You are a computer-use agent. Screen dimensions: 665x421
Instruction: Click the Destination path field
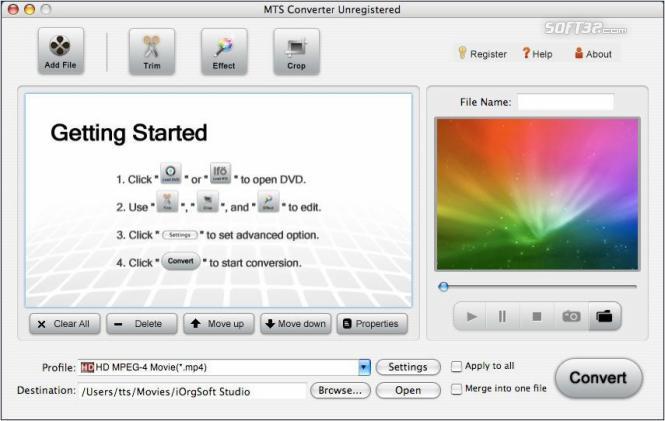[192, 391]
